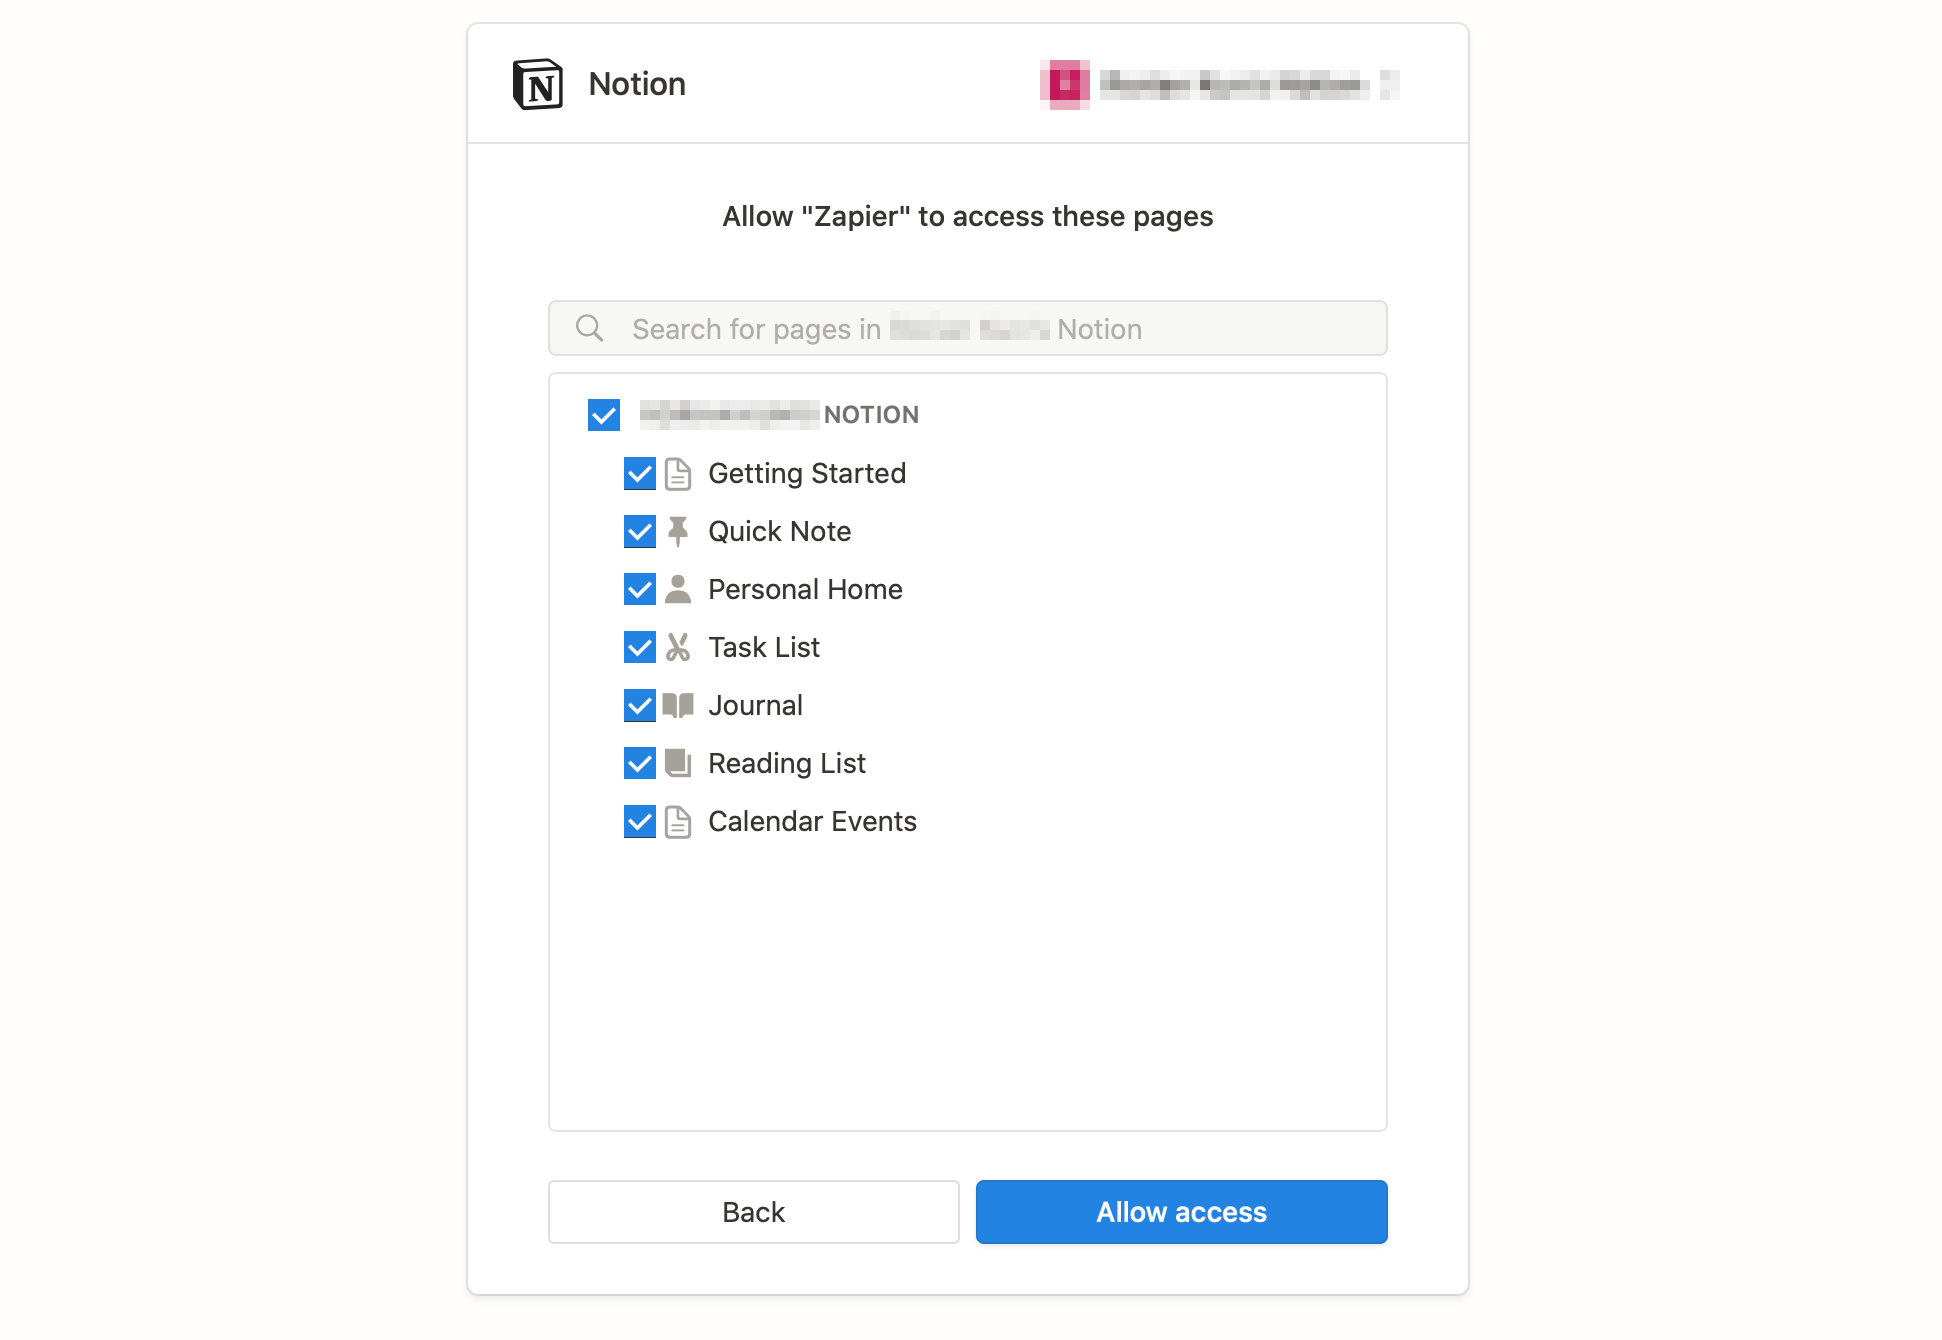Screen dimensions: 1942x1340
Task: Select the Reading List page label
Action: click(787, 764)
